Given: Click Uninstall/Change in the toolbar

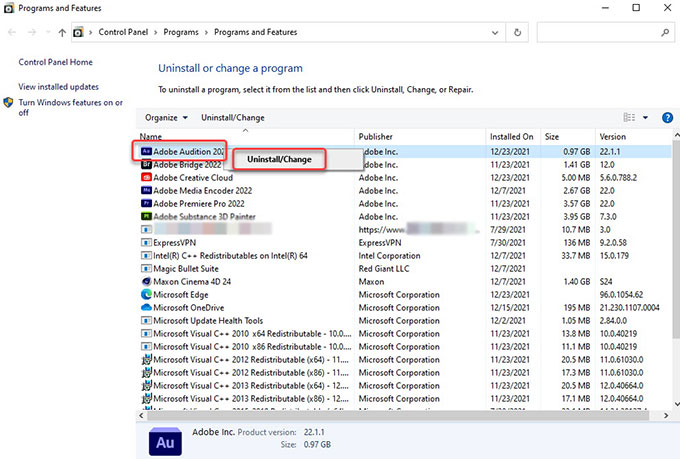Looking at the screenshot, I should click(232, 118).
